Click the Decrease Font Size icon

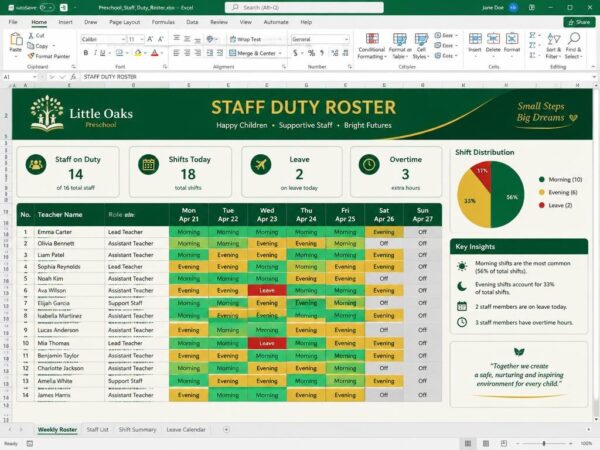(x=161, y=39)
